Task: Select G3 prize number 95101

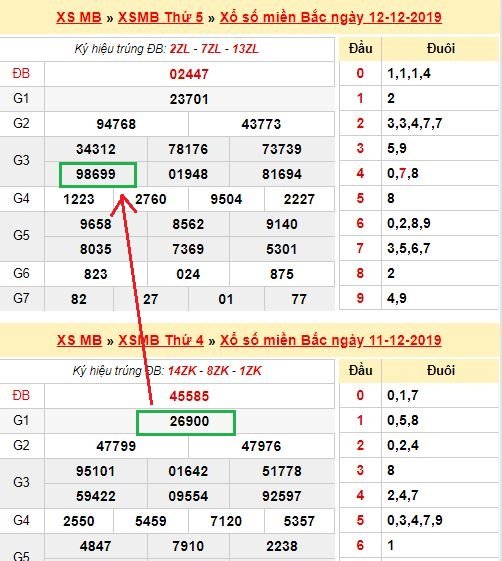Action: [96, 471]
